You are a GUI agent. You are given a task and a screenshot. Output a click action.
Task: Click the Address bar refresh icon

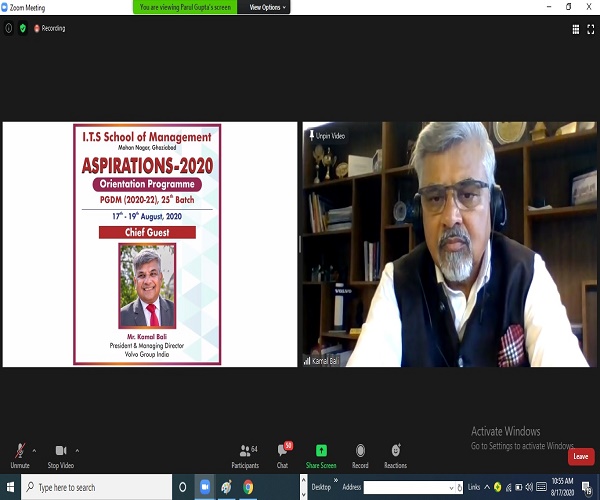(x=460, y=487)
